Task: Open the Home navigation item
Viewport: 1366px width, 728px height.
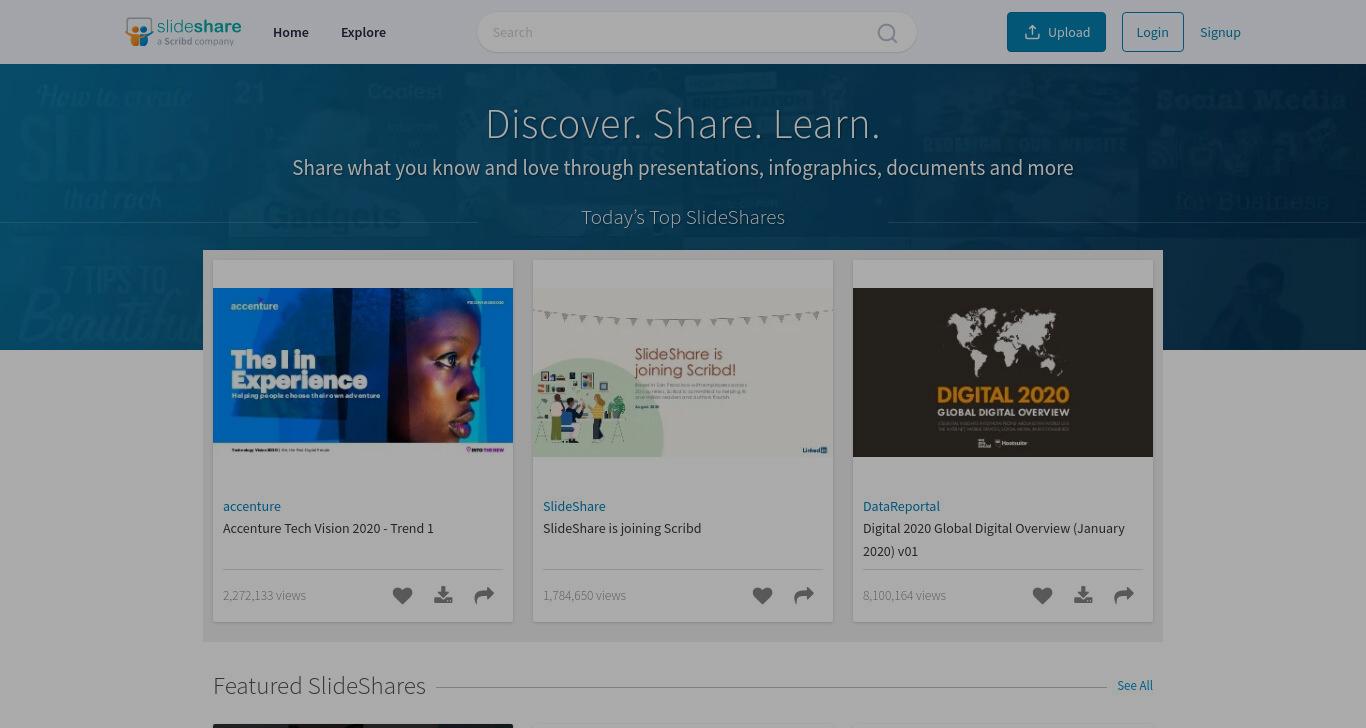Action: [x=291, y=32]
